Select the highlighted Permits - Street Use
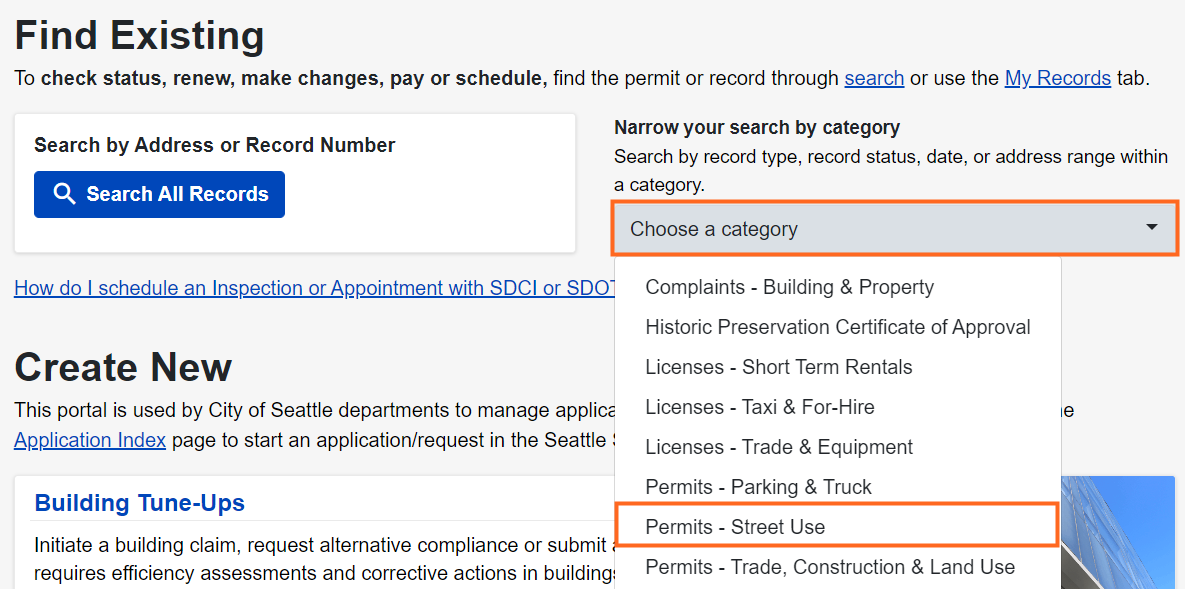Viewport: 1185px width, 589px height. pos(735,527)
